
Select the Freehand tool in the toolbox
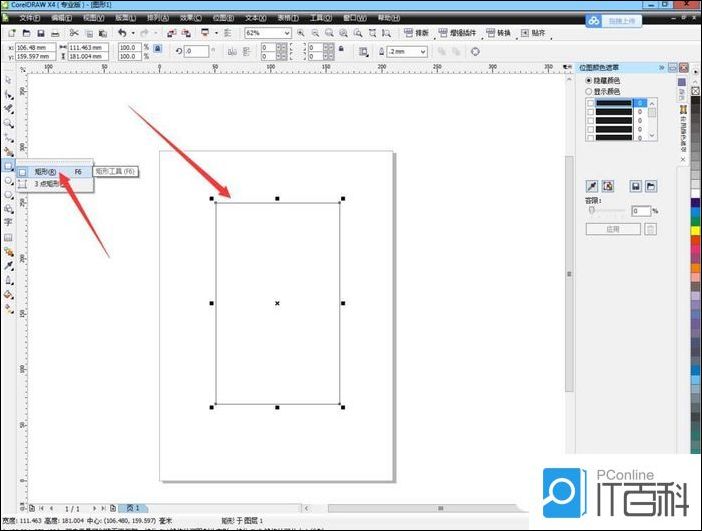pyautogui.click(x=8, y=137)
